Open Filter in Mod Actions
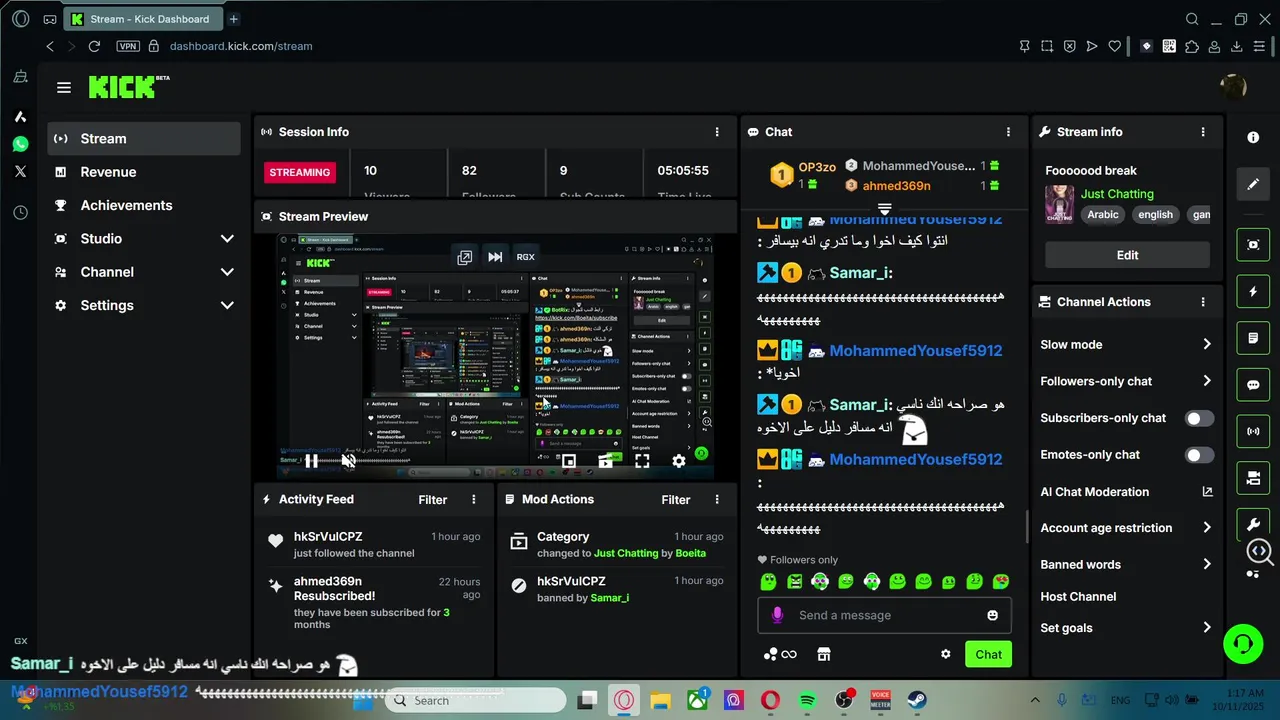Viewport: 1280px width, 720px height. pos(676,499)
